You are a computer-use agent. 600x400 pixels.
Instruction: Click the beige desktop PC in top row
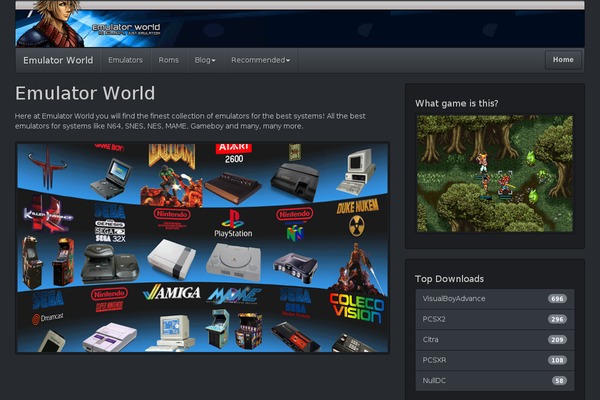click(355, 172)
